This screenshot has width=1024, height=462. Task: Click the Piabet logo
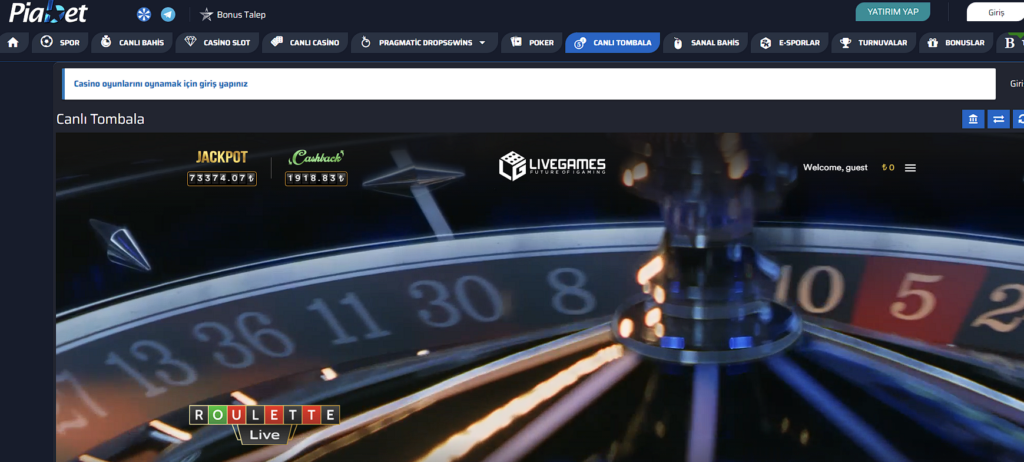(x=50, y=15)
